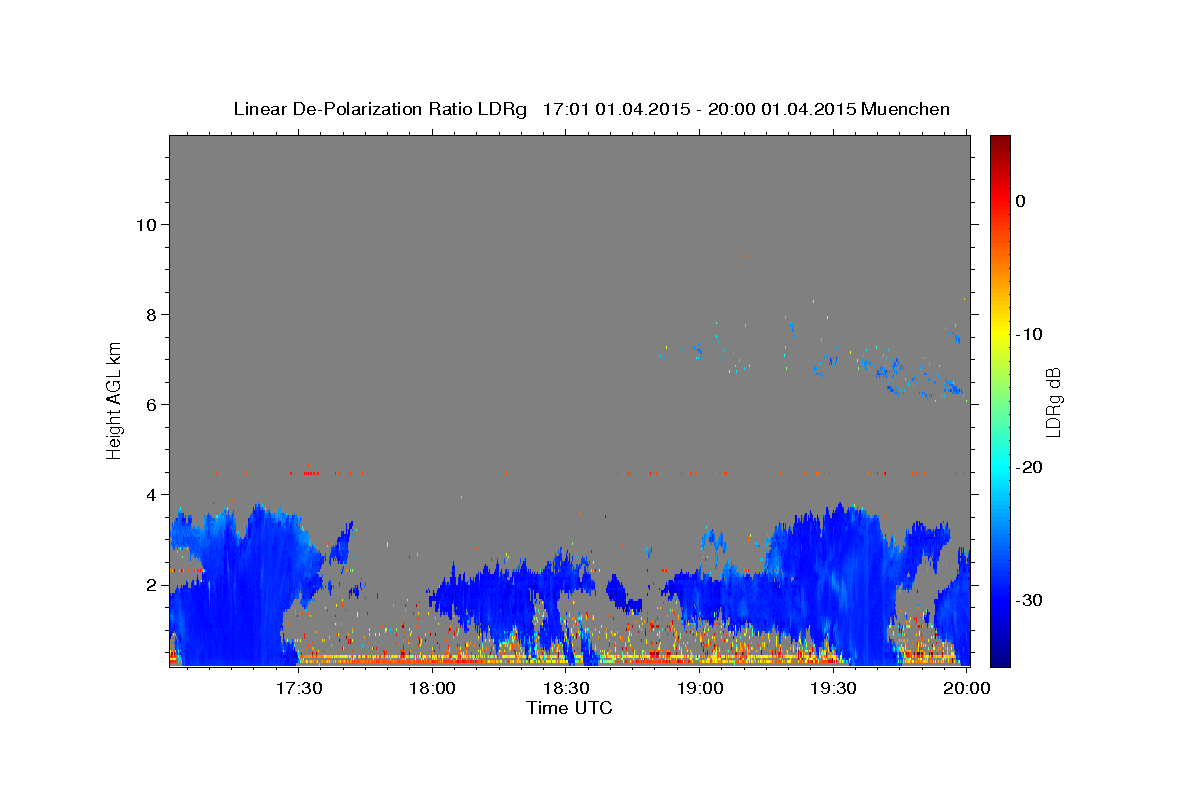Click the "Height AGL km" axis label
The height and width of the screenshot is (800, 1200).
(114, 400)
